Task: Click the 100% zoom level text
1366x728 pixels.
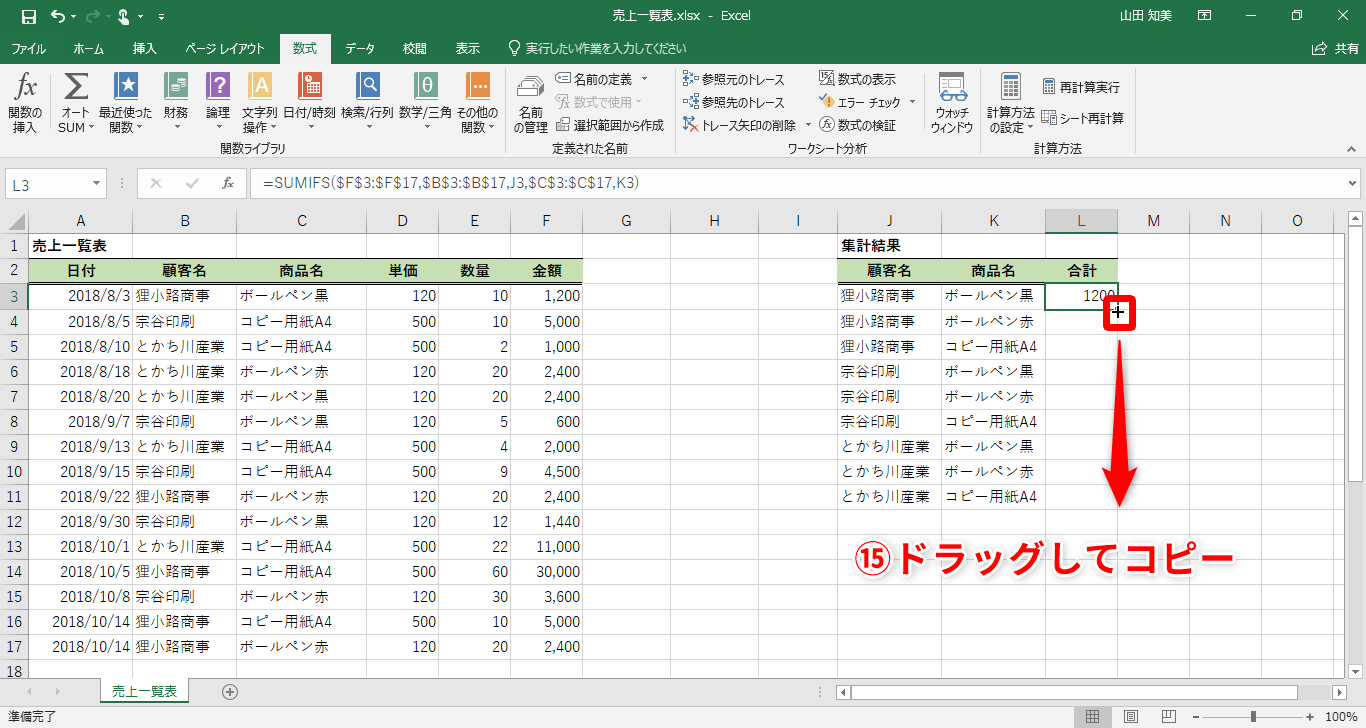Action: [1341, 717]
